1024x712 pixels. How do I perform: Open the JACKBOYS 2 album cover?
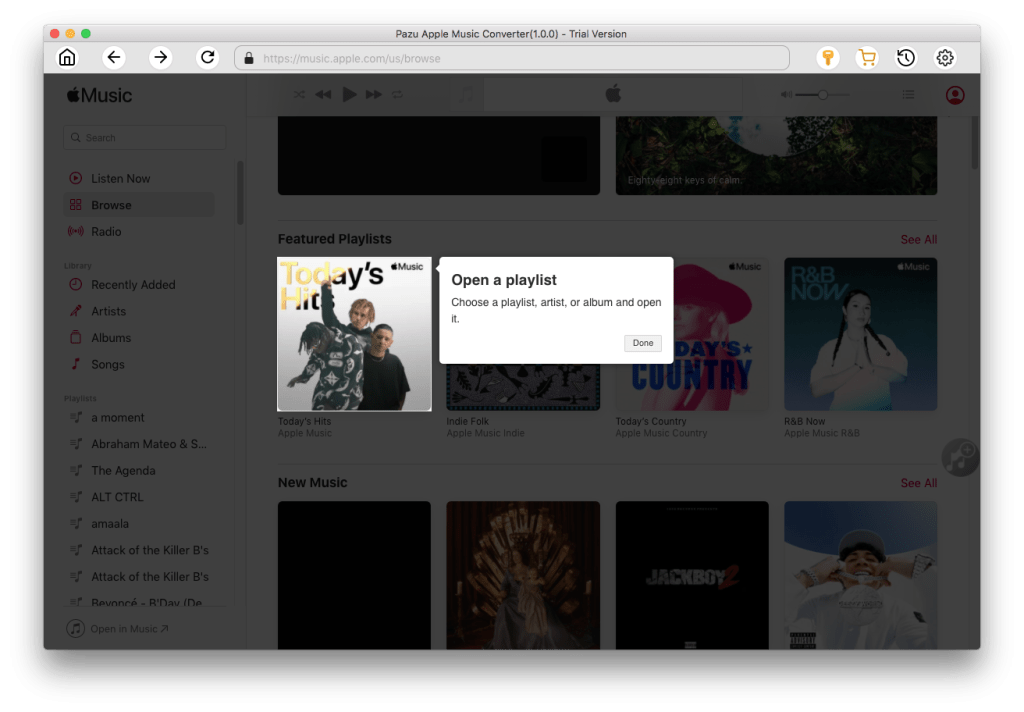(692, 575)
